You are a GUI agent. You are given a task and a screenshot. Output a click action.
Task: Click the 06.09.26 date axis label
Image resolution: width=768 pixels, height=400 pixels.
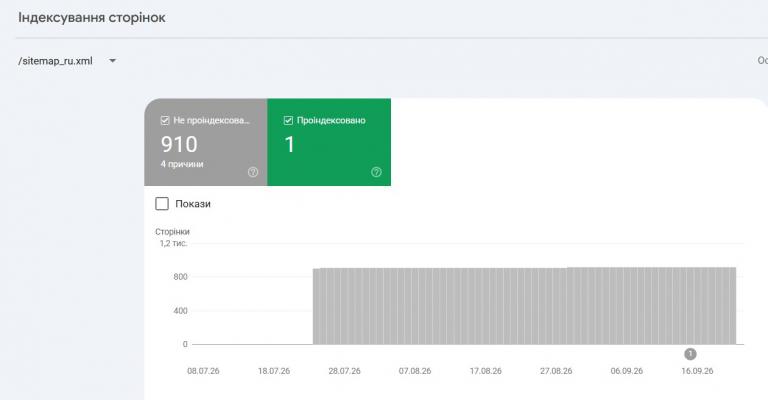tap(626, 371)
